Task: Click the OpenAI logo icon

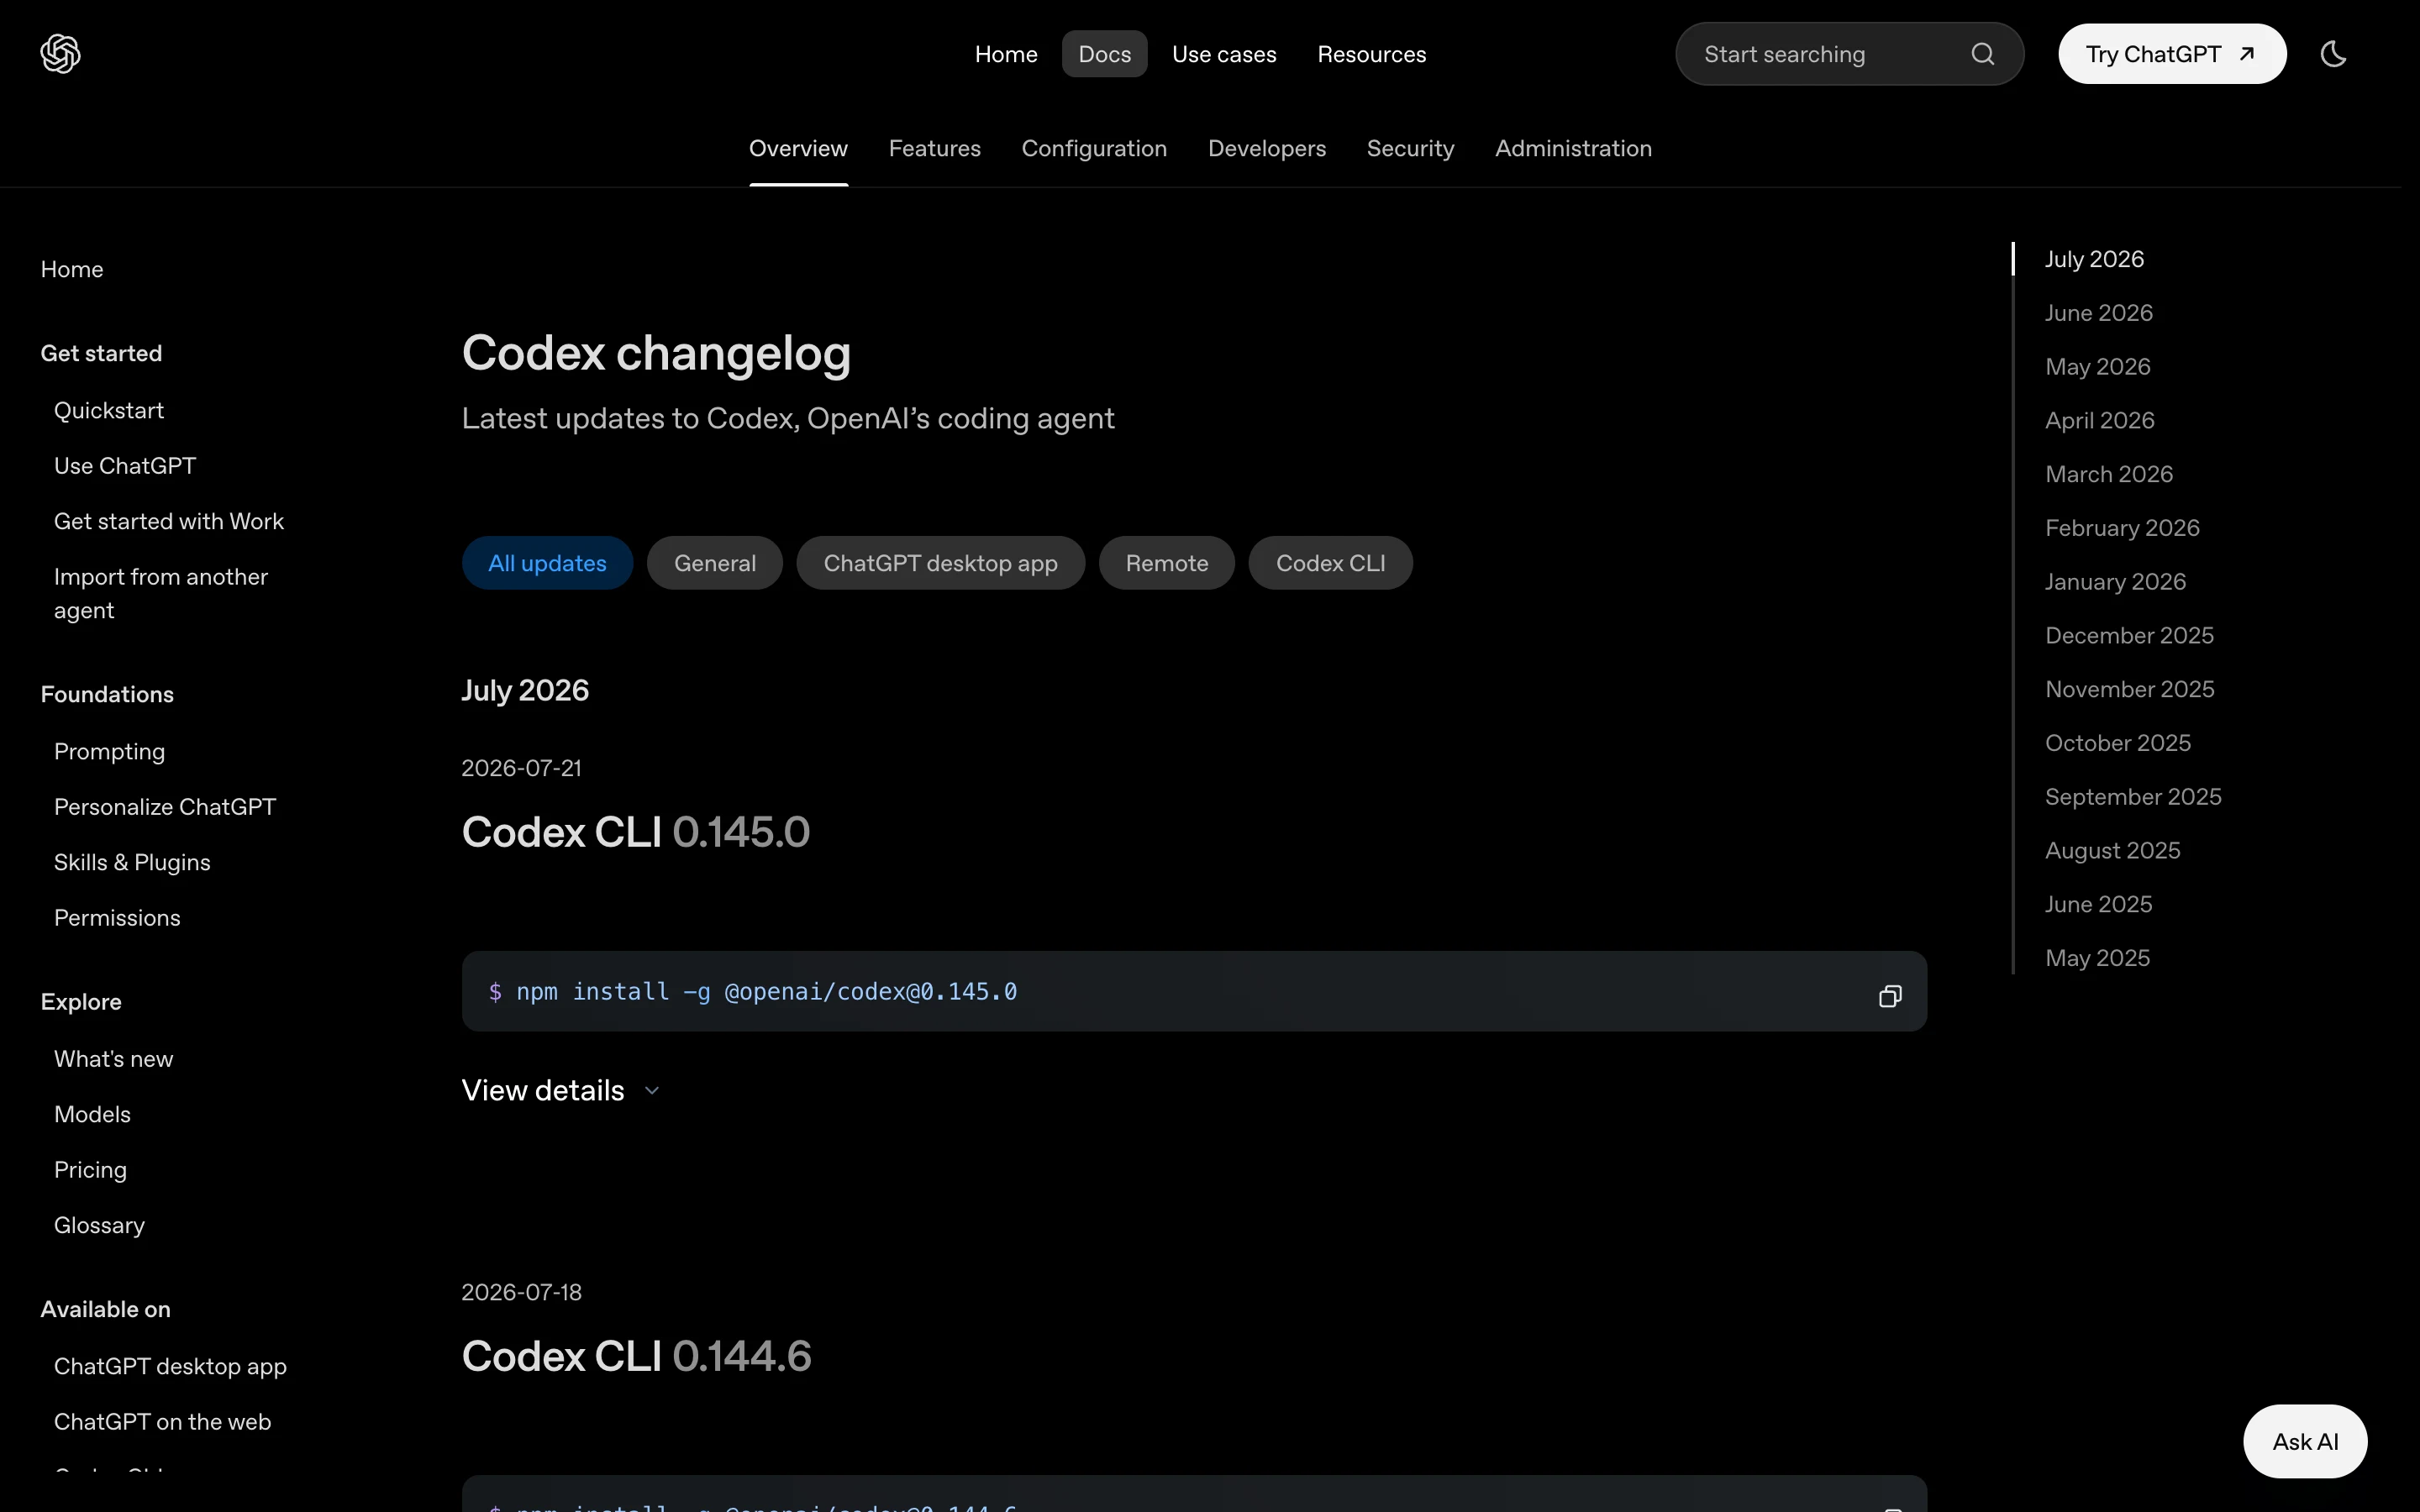Action: (60, 54)
